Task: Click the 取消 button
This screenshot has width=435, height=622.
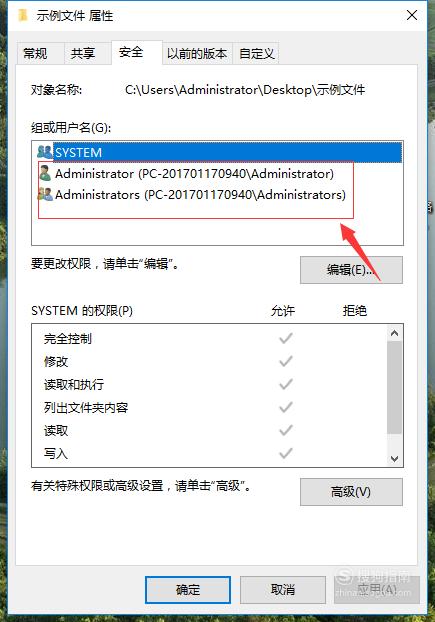Action: point(283,590)
